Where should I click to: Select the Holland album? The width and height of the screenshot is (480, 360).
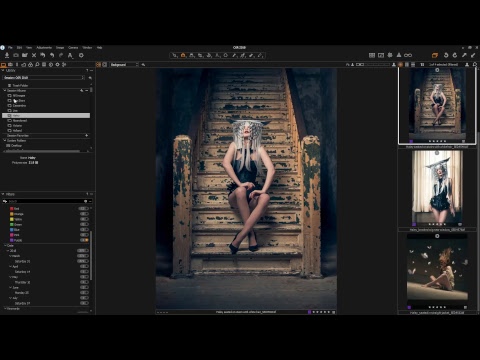tap(17, 131)
